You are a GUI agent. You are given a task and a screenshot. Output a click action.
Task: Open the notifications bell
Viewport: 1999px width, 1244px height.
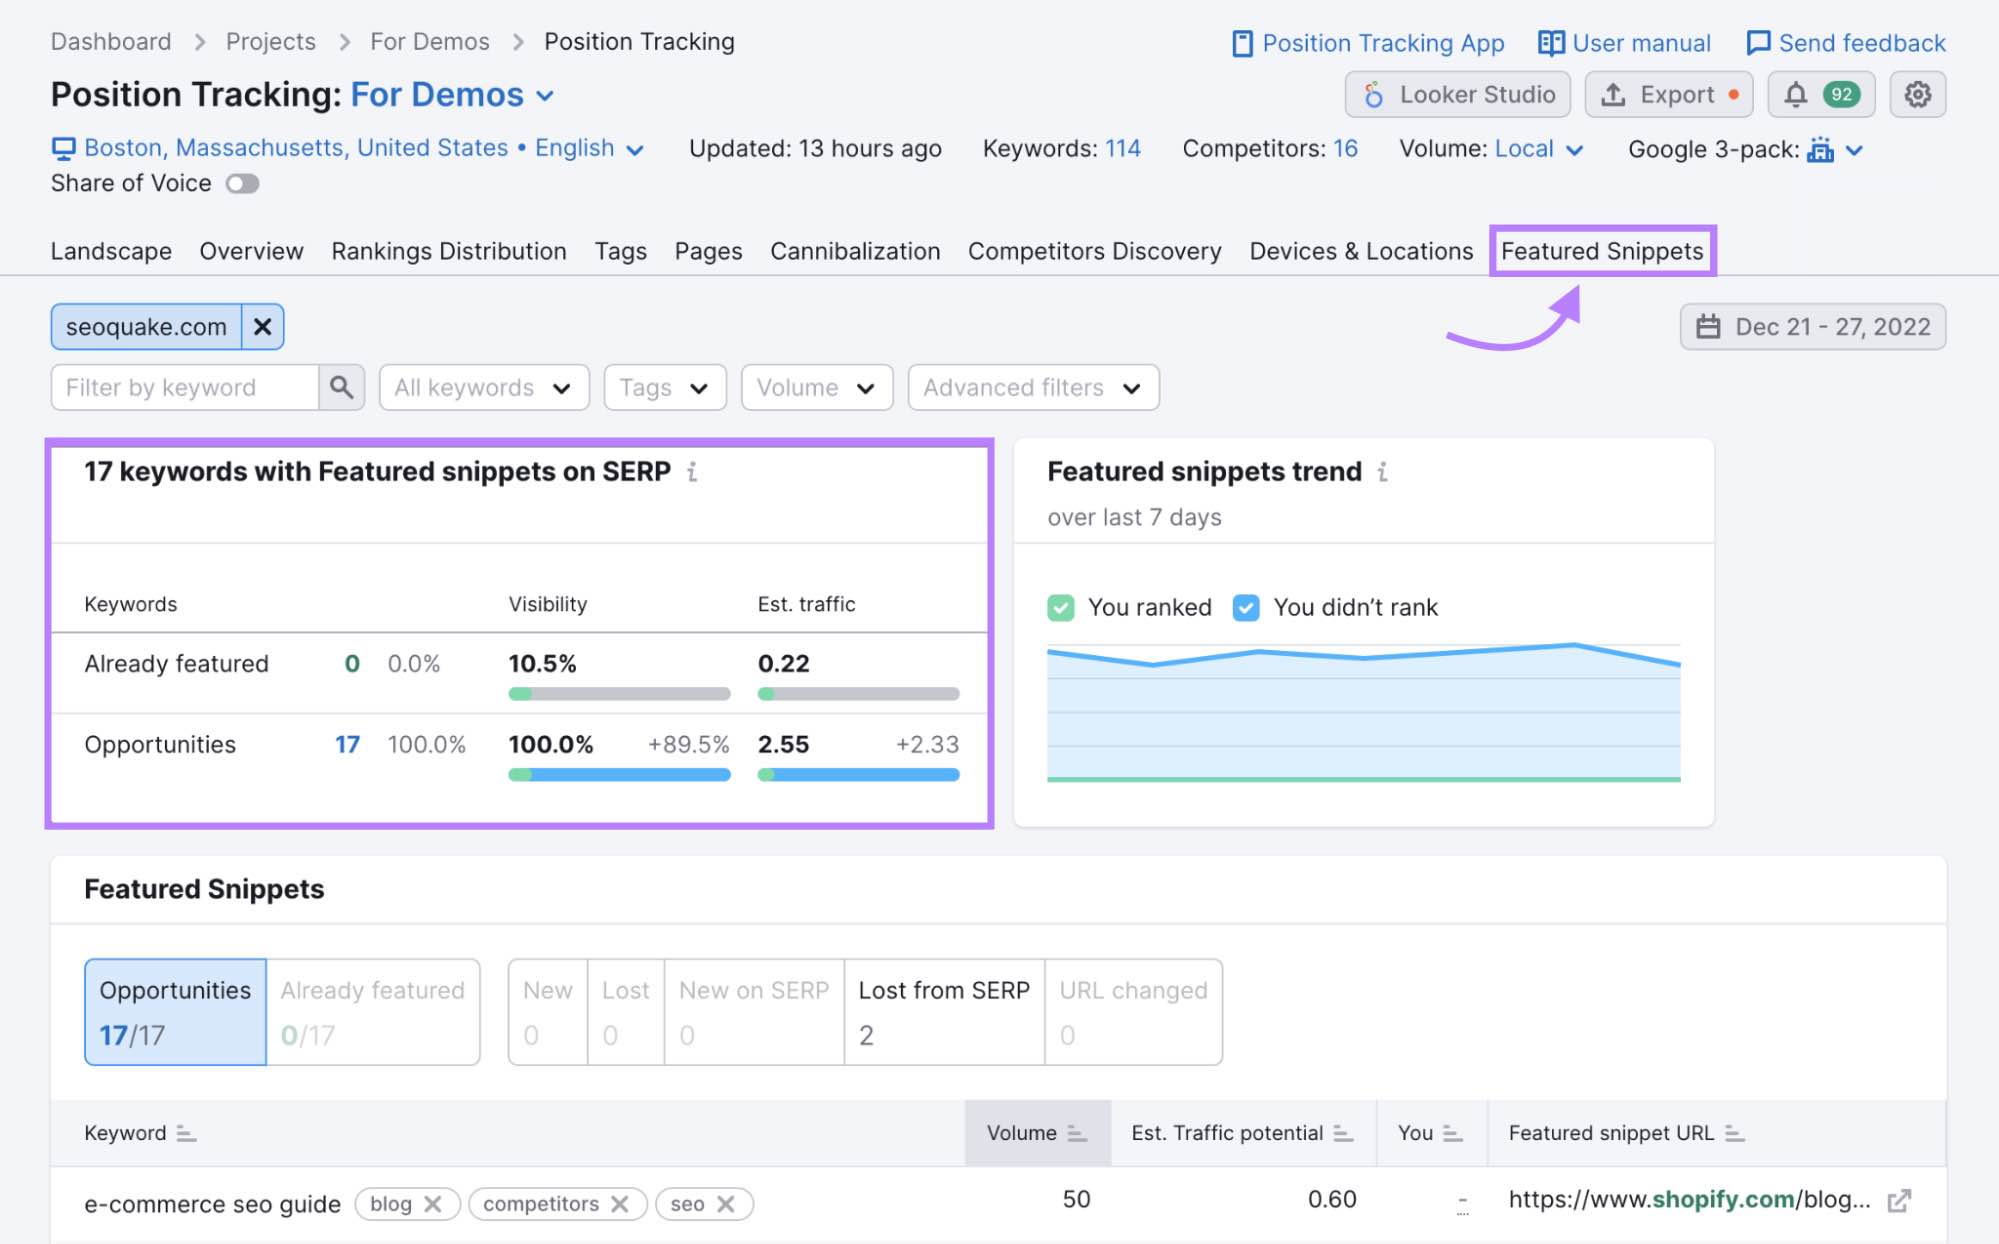[x=1795, y=95]
